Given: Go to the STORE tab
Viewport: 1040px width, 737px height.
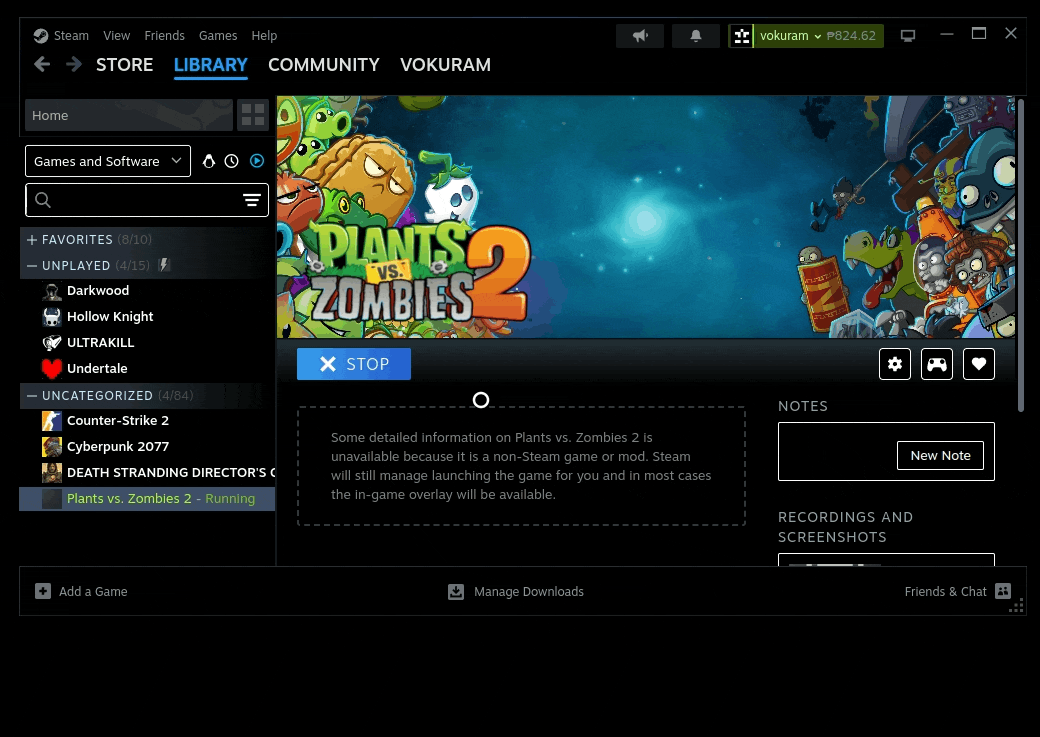Looking at the screenshot, I should (125, 65).
